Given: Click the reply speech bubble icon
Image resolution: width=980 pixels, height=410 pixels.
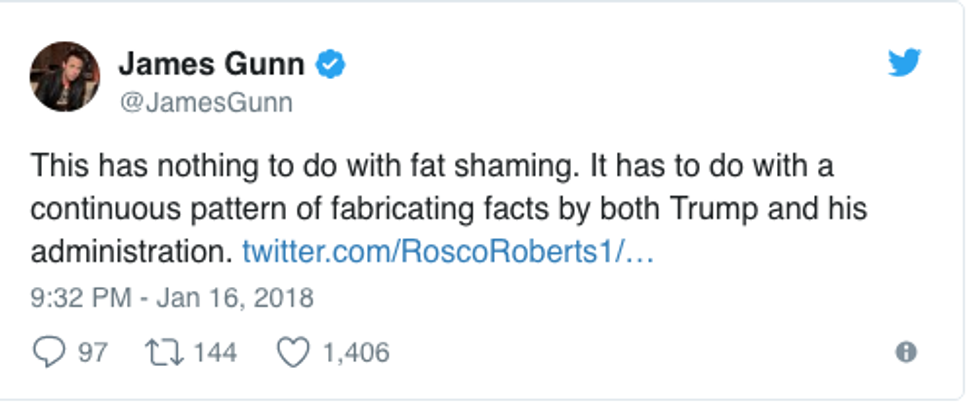Looking at the screenshot, I should click(47, 352).
